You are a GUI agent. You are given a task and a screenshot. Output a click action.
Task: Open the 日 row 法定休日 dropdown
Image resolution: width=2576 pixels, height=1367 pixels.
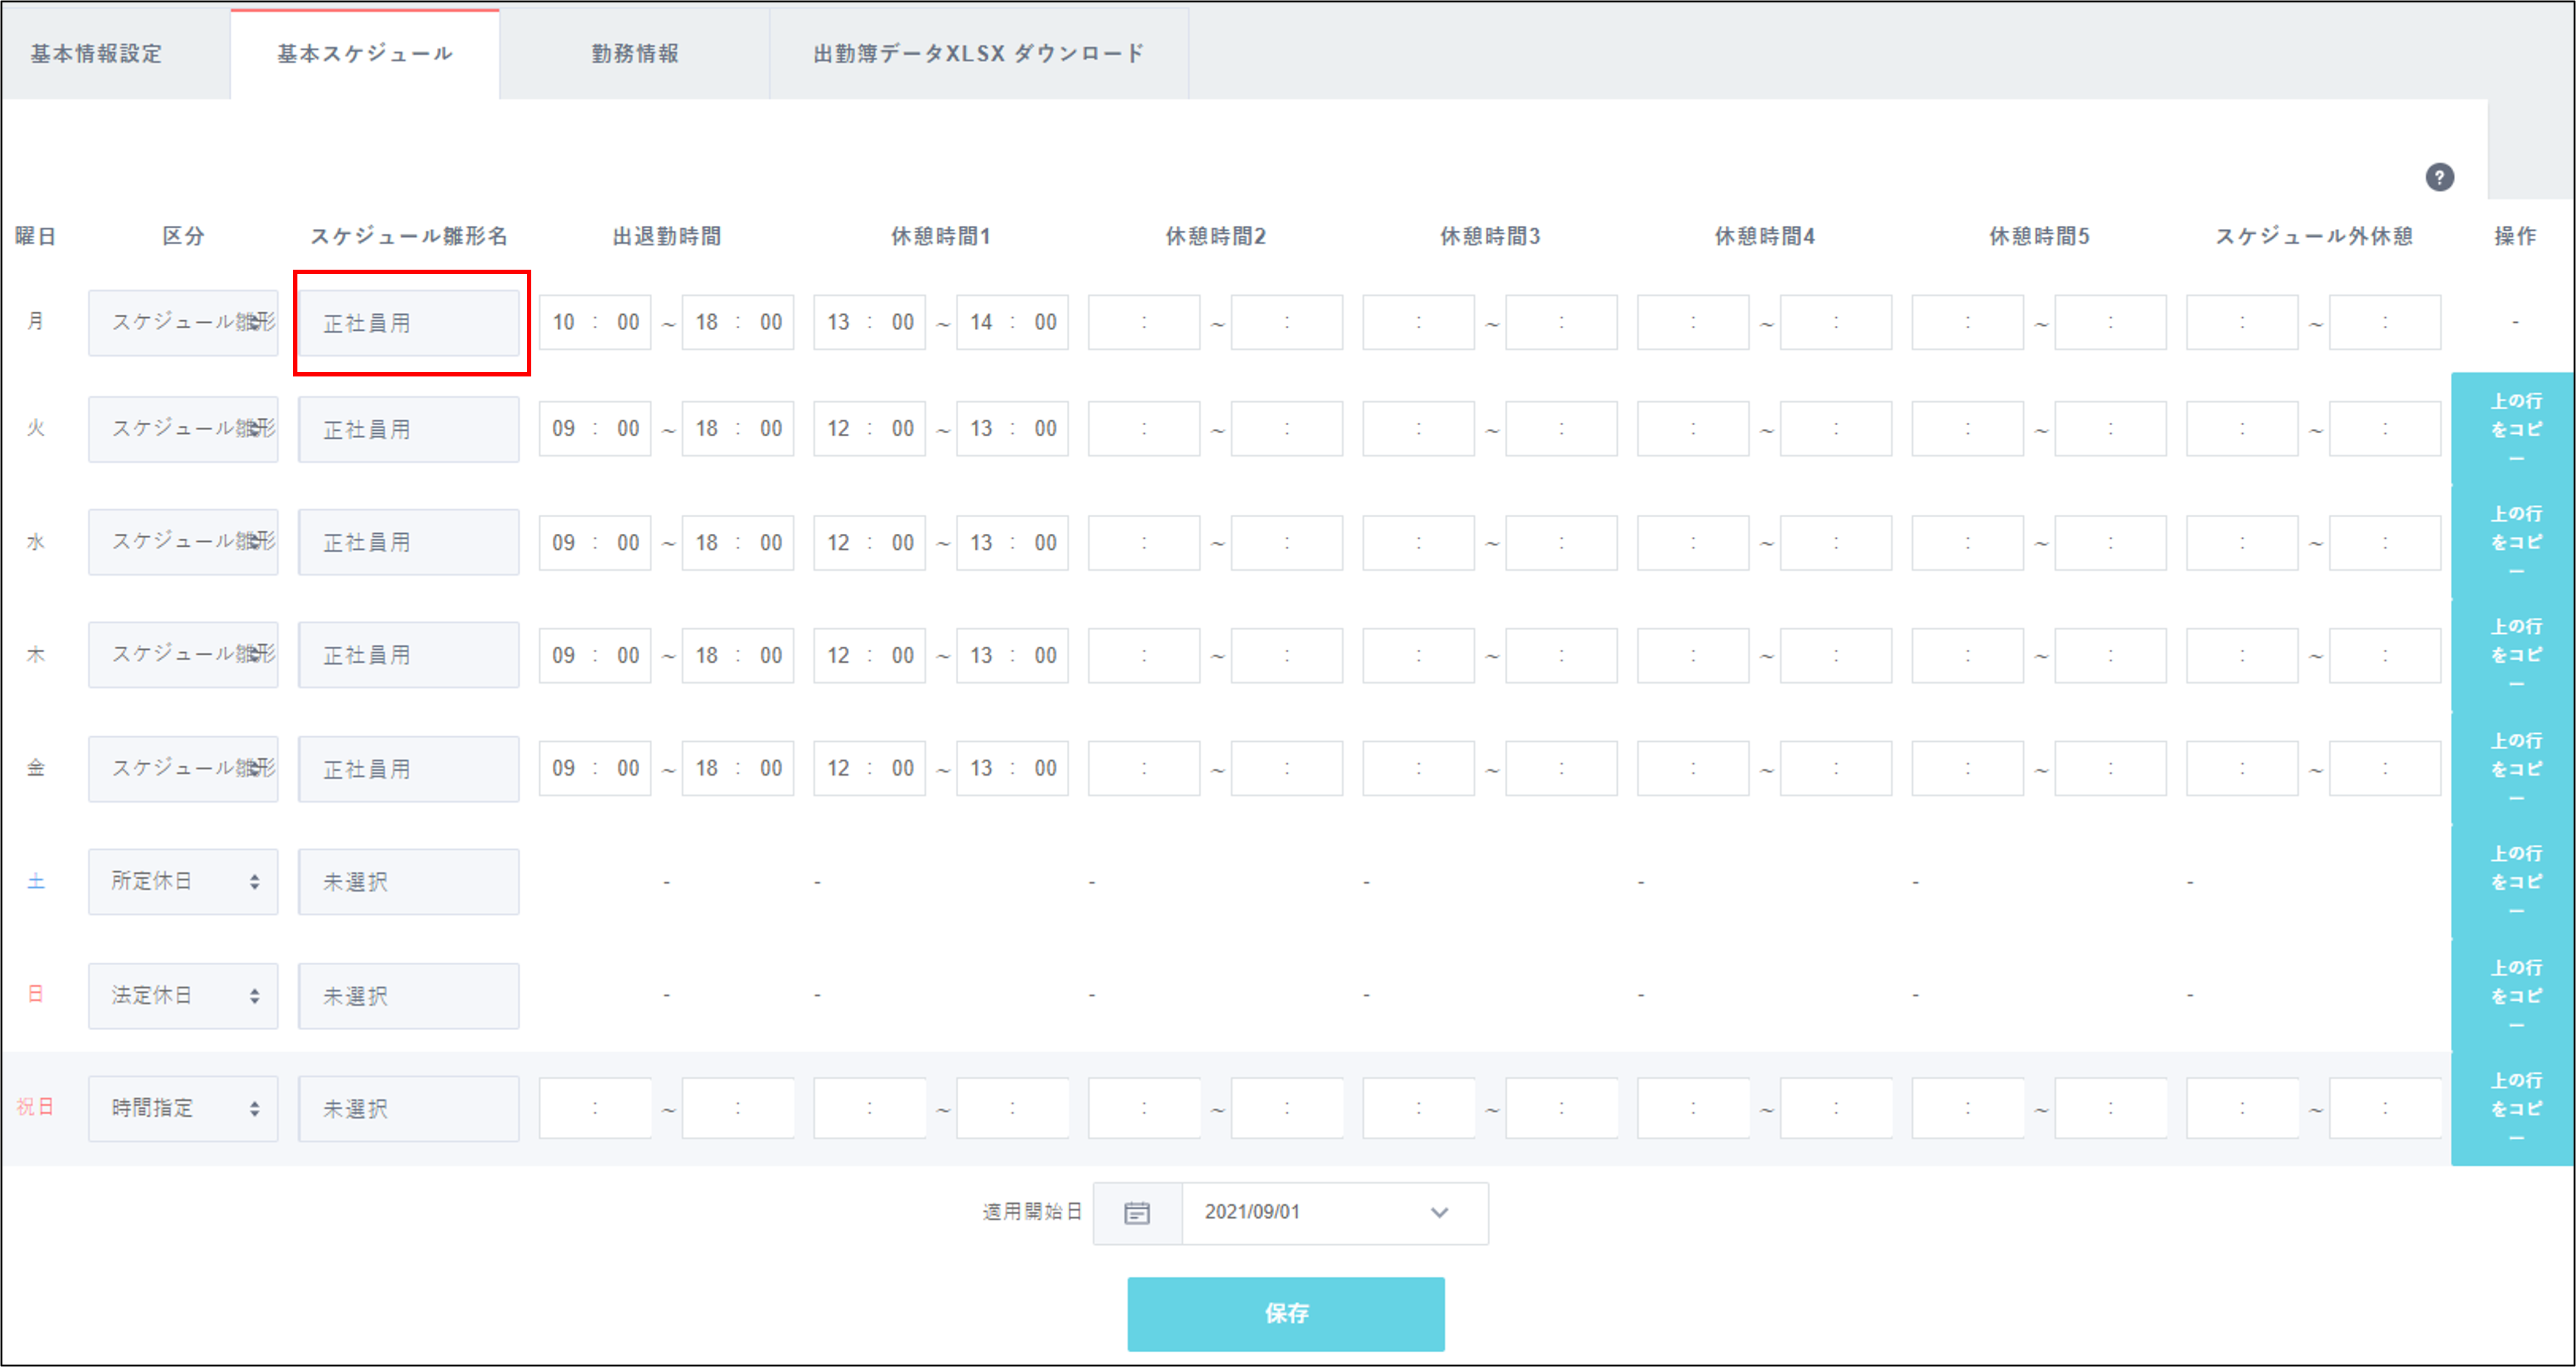(x=183, y=995)
